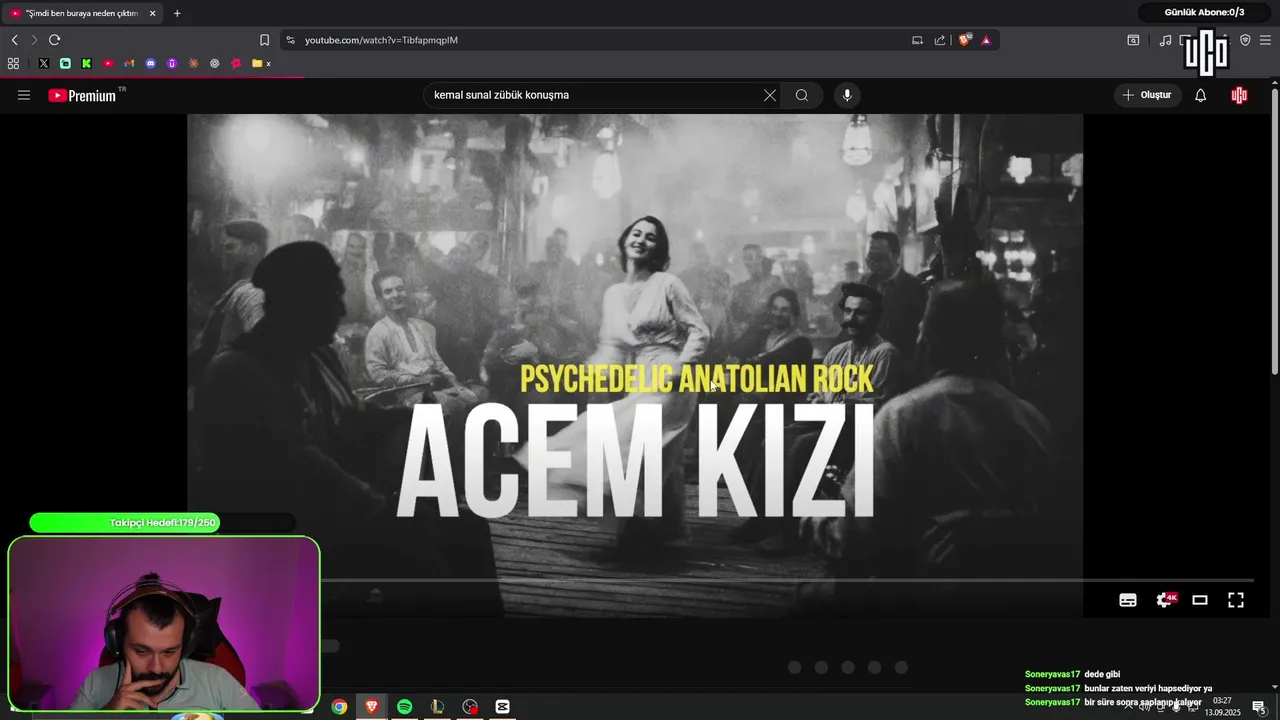Go to YouTube Premium home logo
This screenshot has width=1280, height=720.
(x=84, y=95)
